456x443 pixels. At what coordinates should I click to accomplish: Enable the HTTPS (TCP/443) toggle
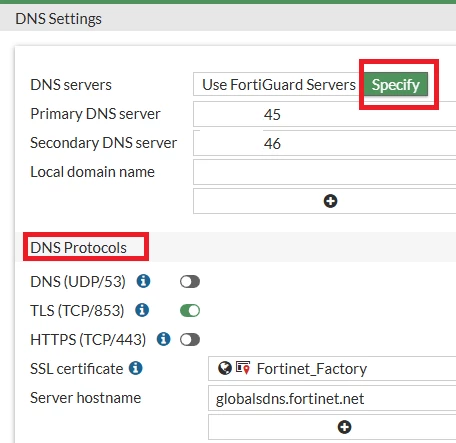[x=190, y=340]
